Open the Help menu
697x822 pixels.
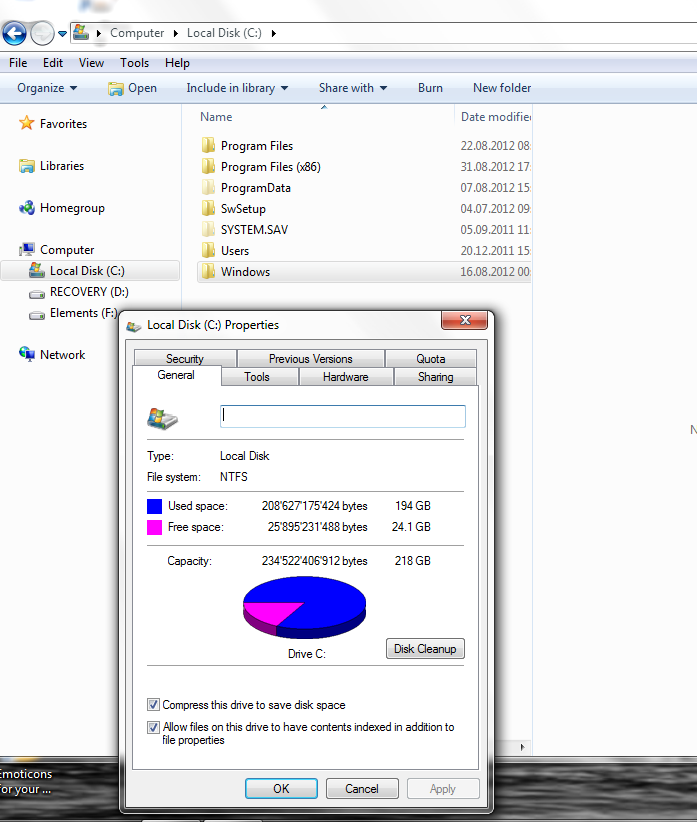(x=177, y=63)
